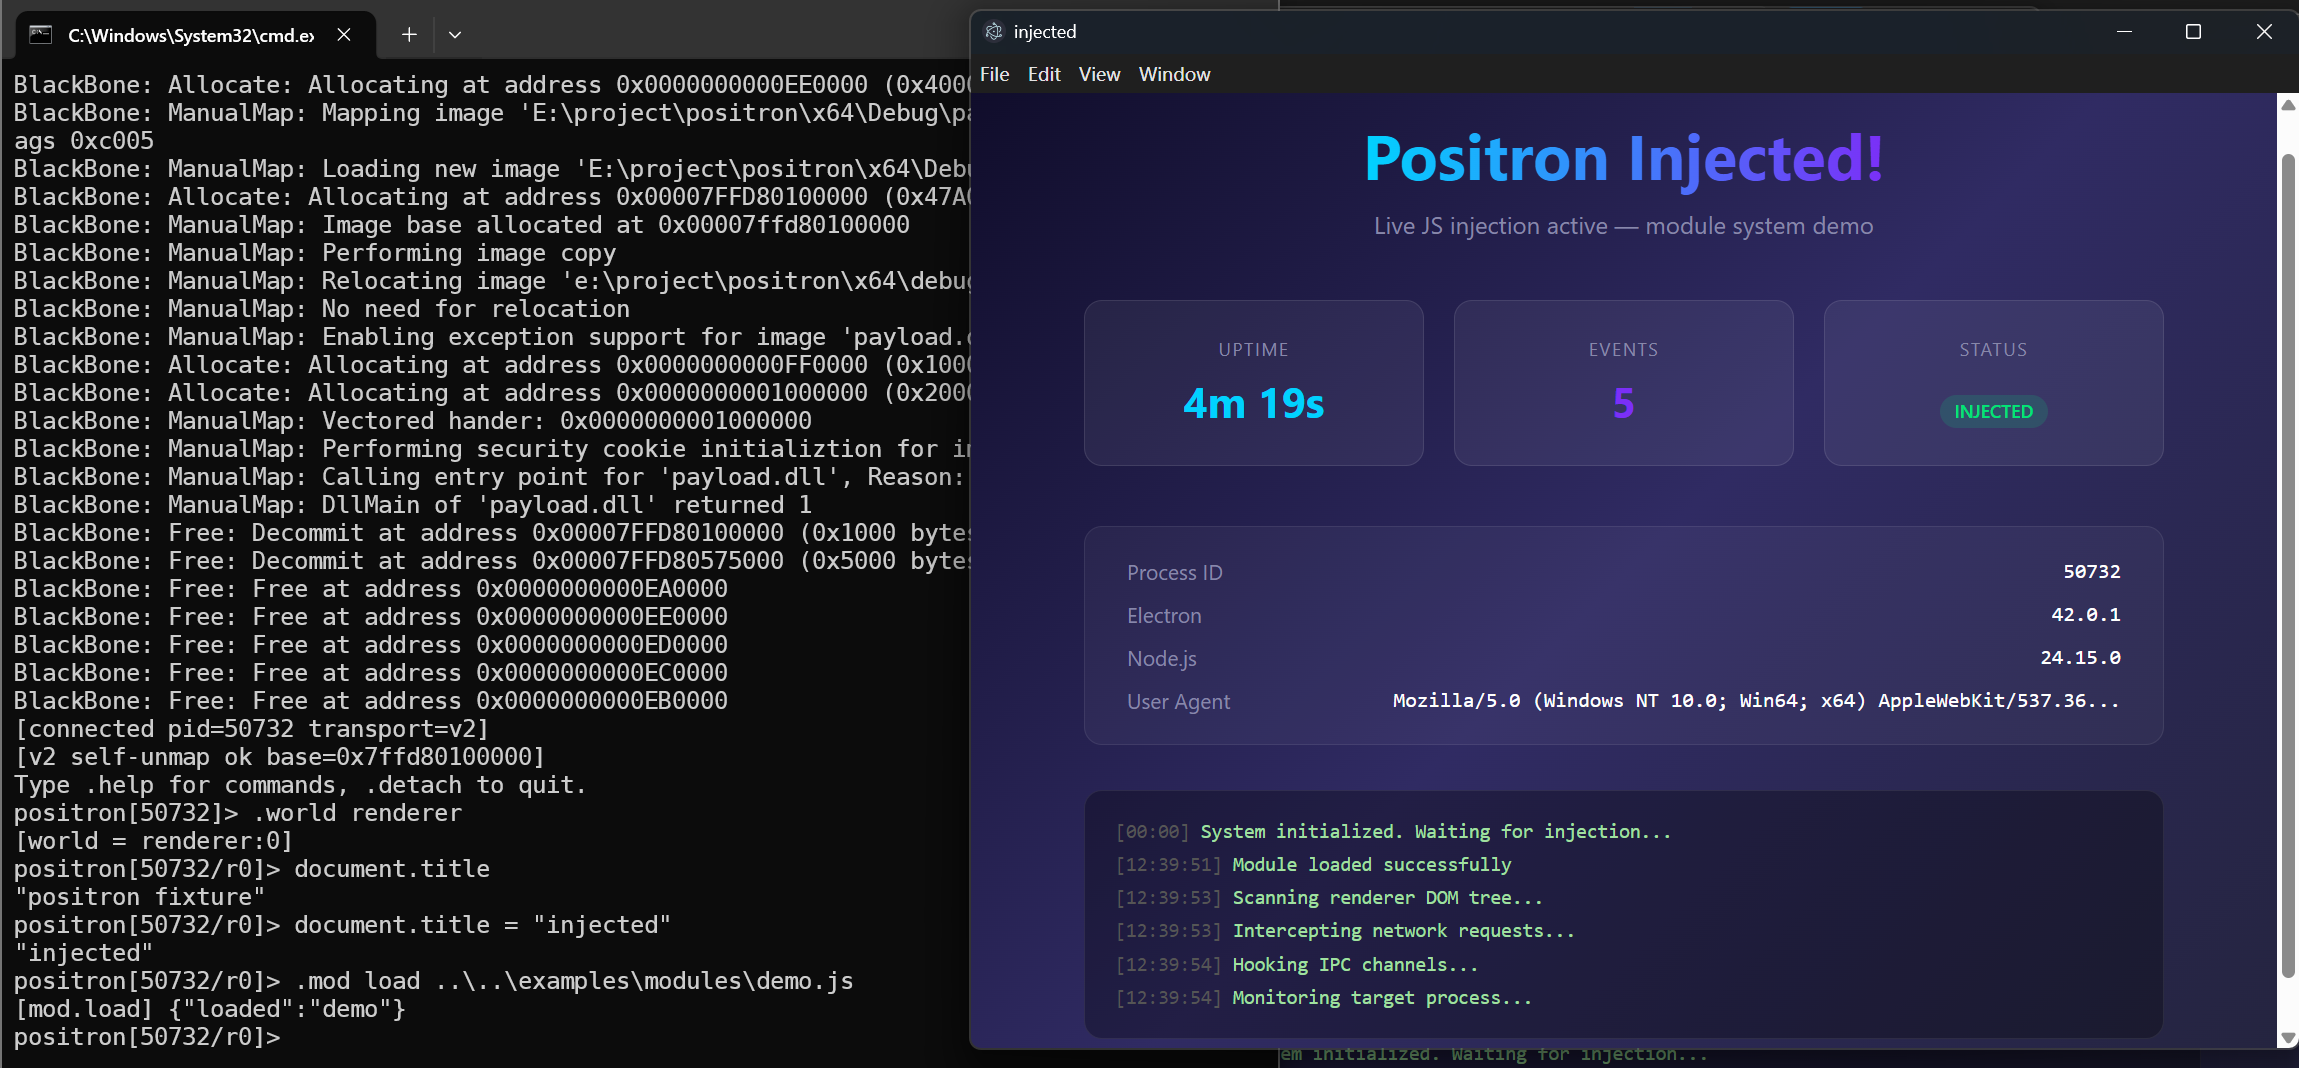The width and height of the screenshot is (2299, 1068).
Task: Maximize the injected window
Action: 2193,32
